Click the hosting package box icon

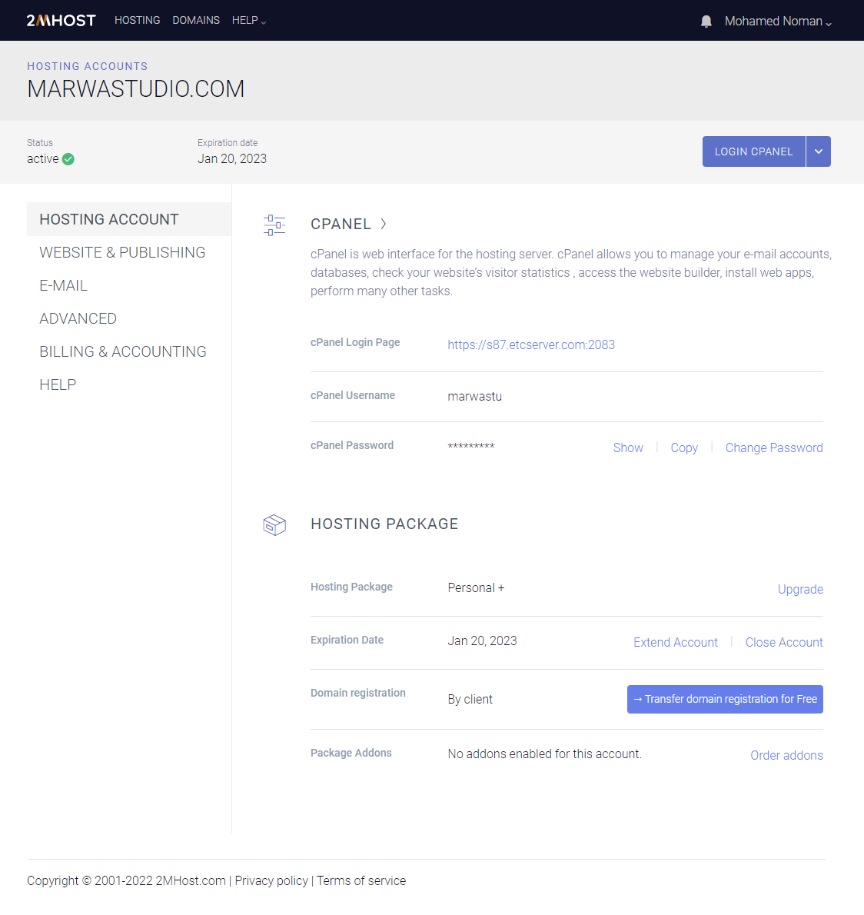[274, 525]
